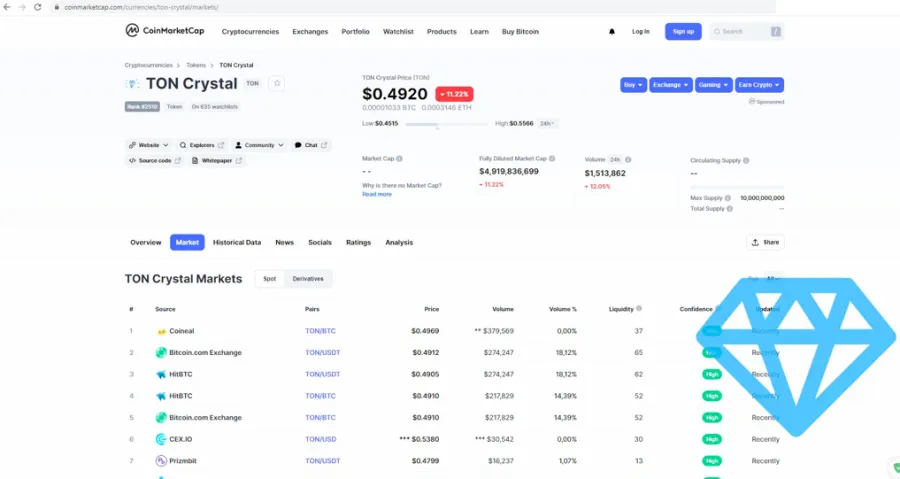Viewport: 900px width, 479px height.
Task: Click browser forward arrow
Action: click(22, 7)
